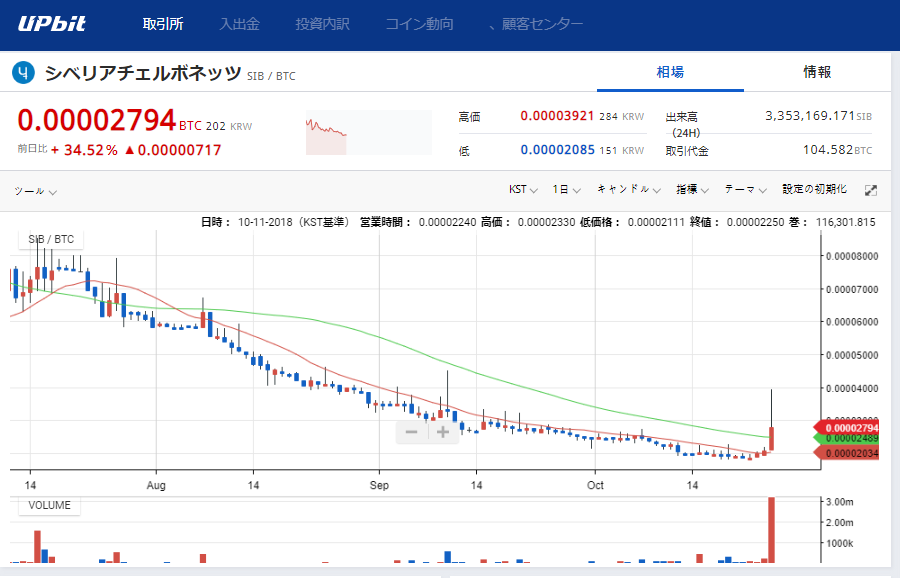Open the 指標 indicators dropdown
Image resolution: width=900 pixels, height=578 pixels.
coord(692,190)
